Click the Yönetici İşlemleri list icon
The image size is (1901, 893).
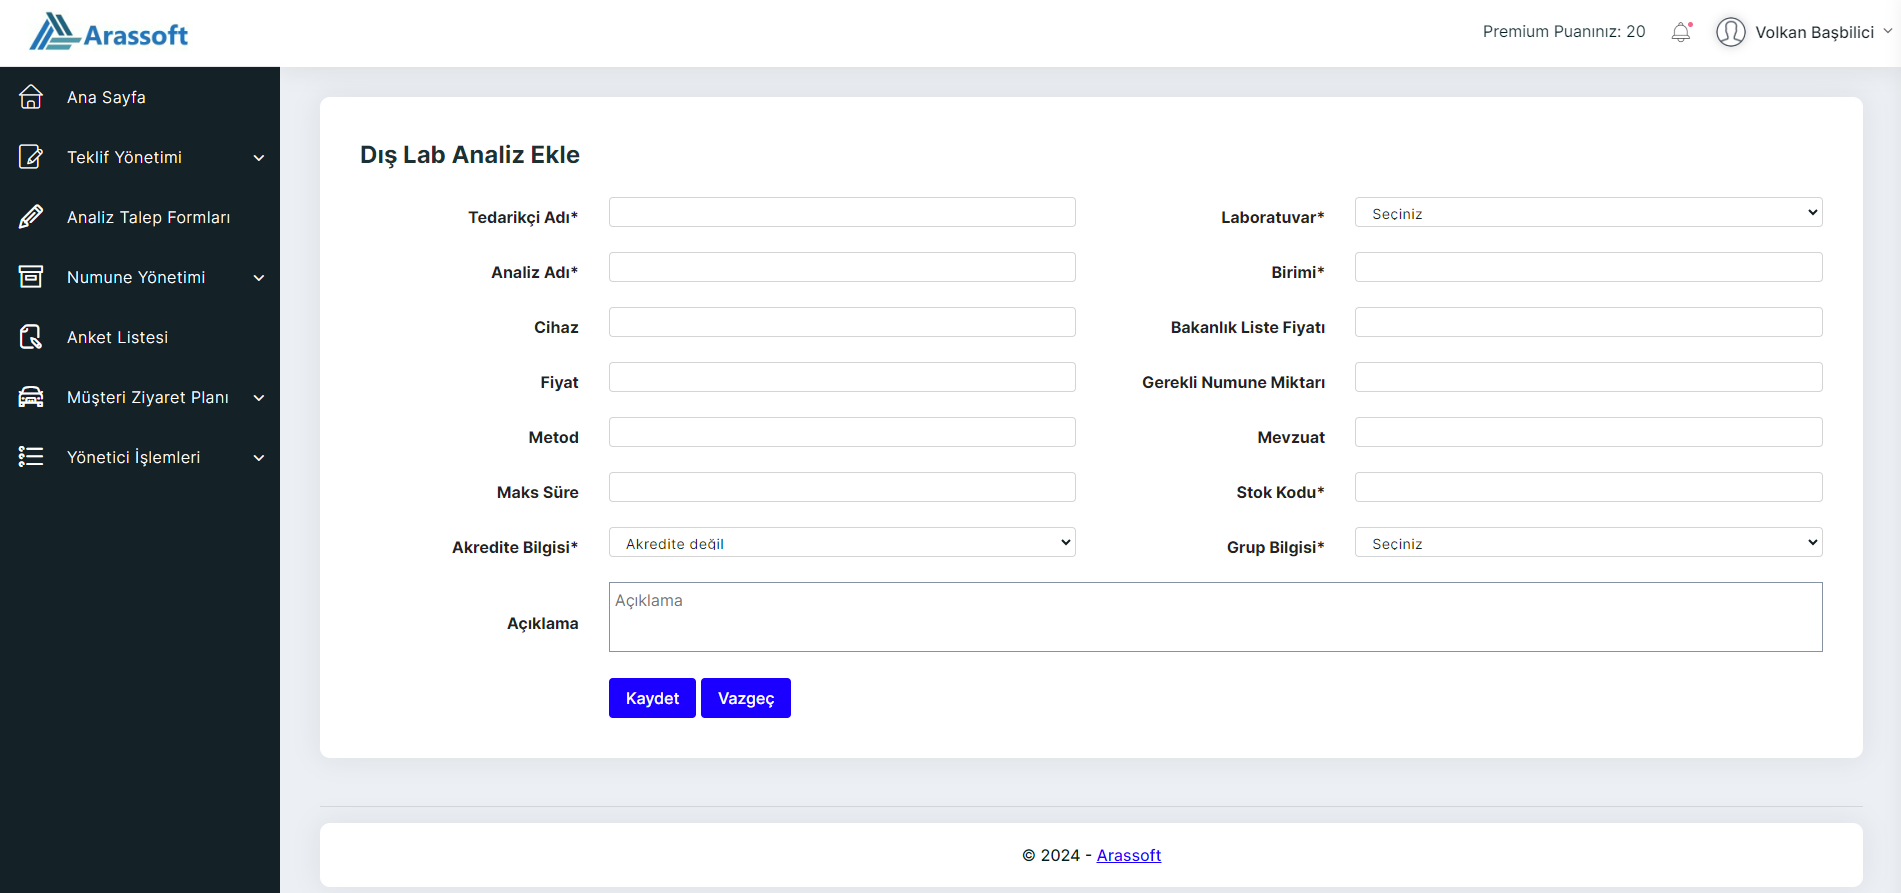31,457
